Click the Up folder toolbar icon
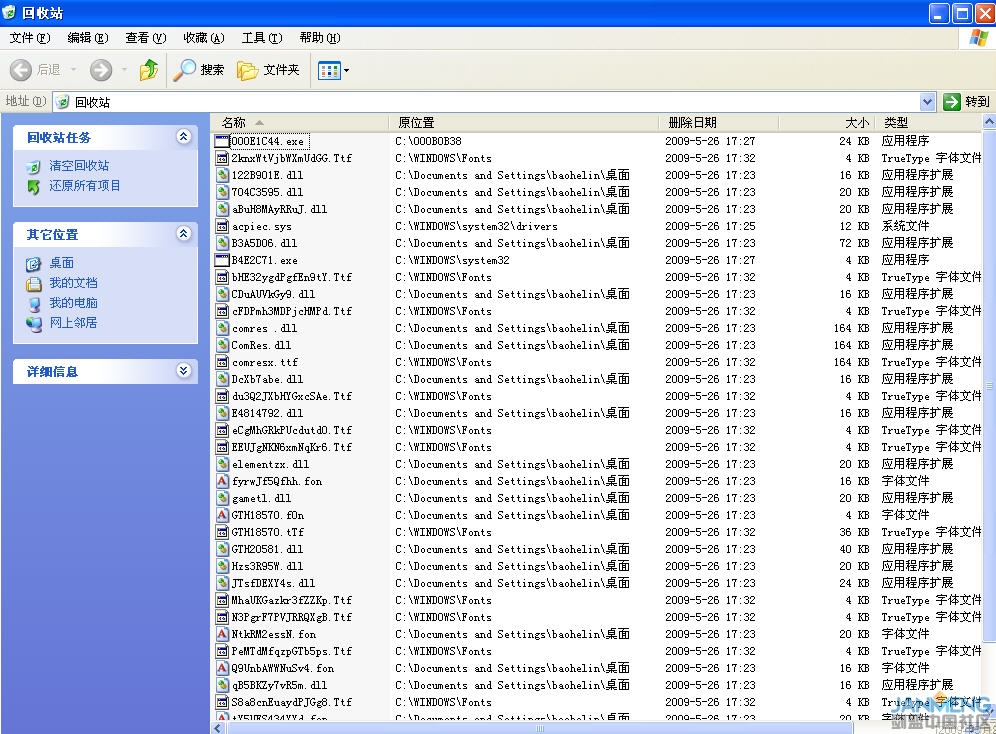Screen dimensions: 996x734 pos(149,70)
